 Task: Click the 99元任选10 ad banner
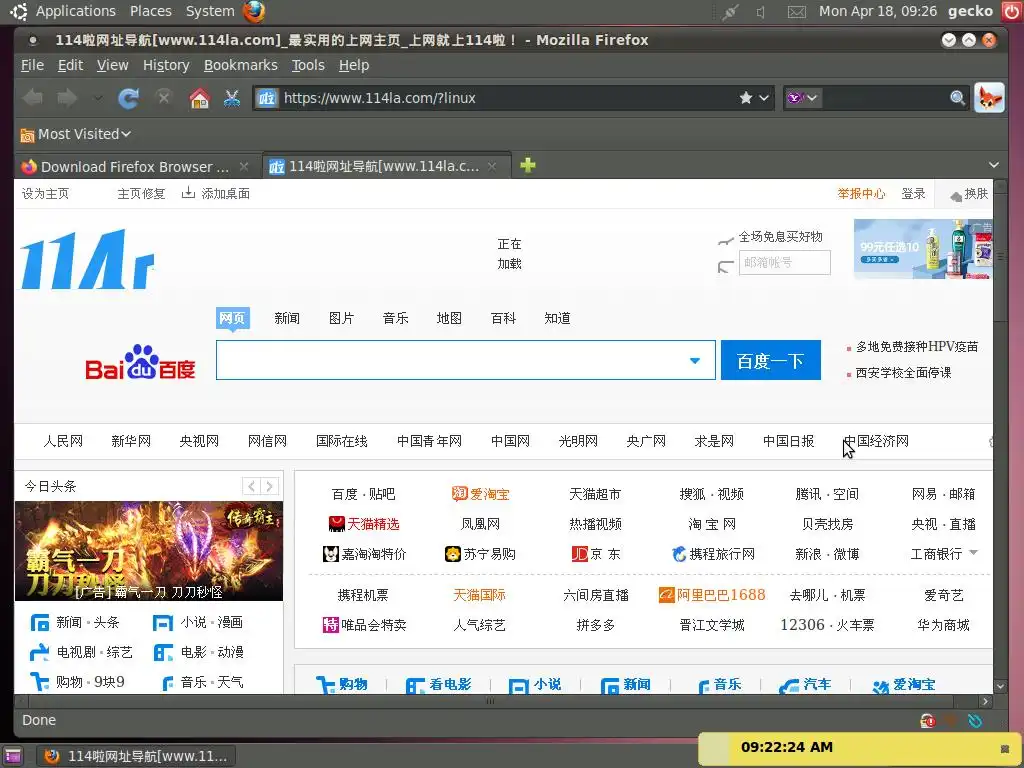click(923, 249)
